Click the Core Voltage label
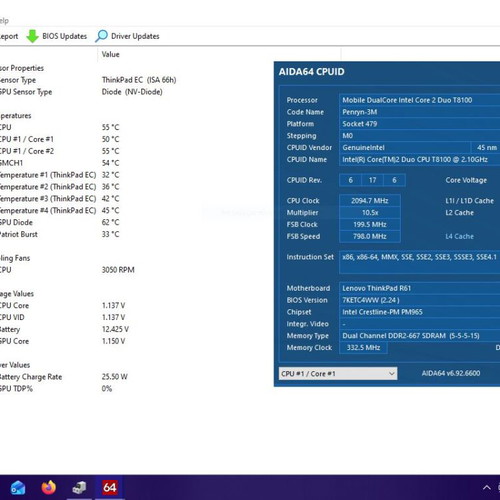 coord(466,180)
